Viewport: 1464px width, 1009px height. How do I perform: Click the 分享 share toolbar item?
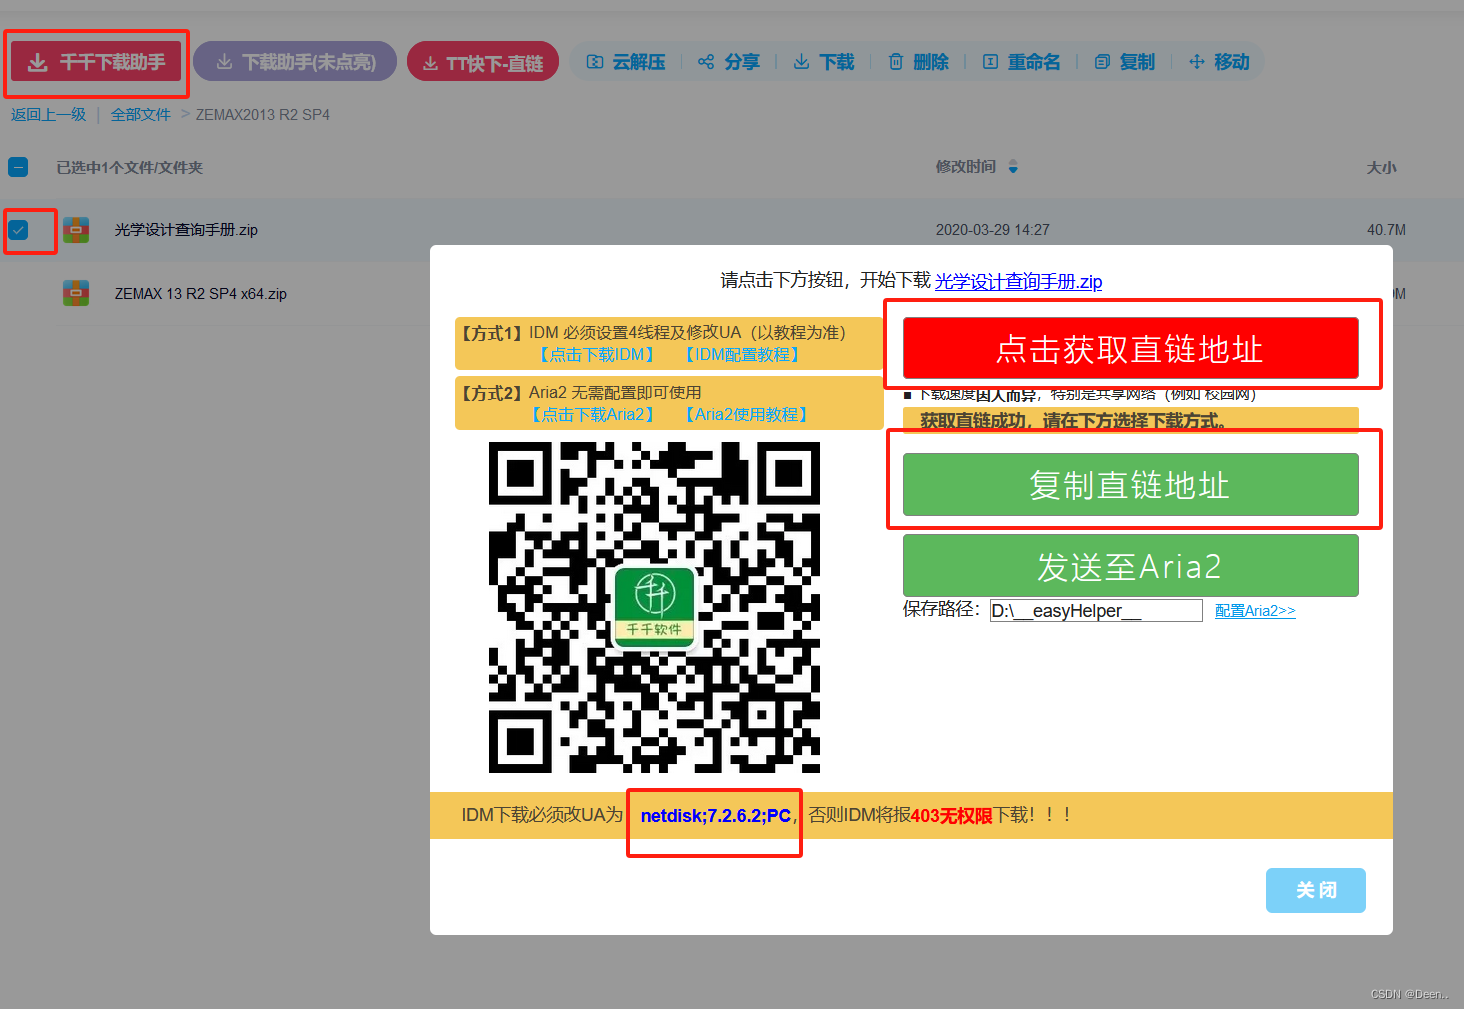[x=729, y=62]
